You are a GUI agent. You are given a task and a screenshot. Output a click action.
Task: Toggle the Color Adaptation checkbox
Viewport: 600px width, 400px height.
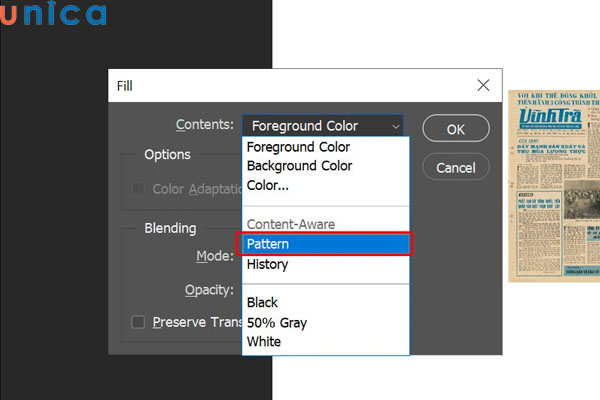coord(139,189)
